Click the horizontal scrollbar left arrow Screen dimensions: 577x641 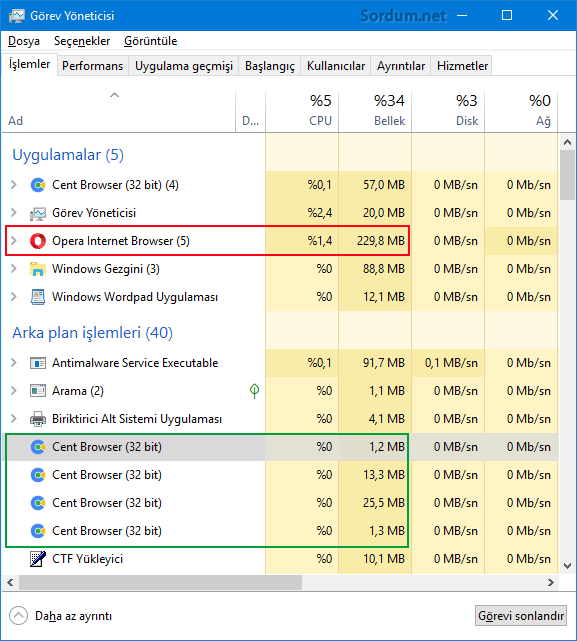pos(10,583)
